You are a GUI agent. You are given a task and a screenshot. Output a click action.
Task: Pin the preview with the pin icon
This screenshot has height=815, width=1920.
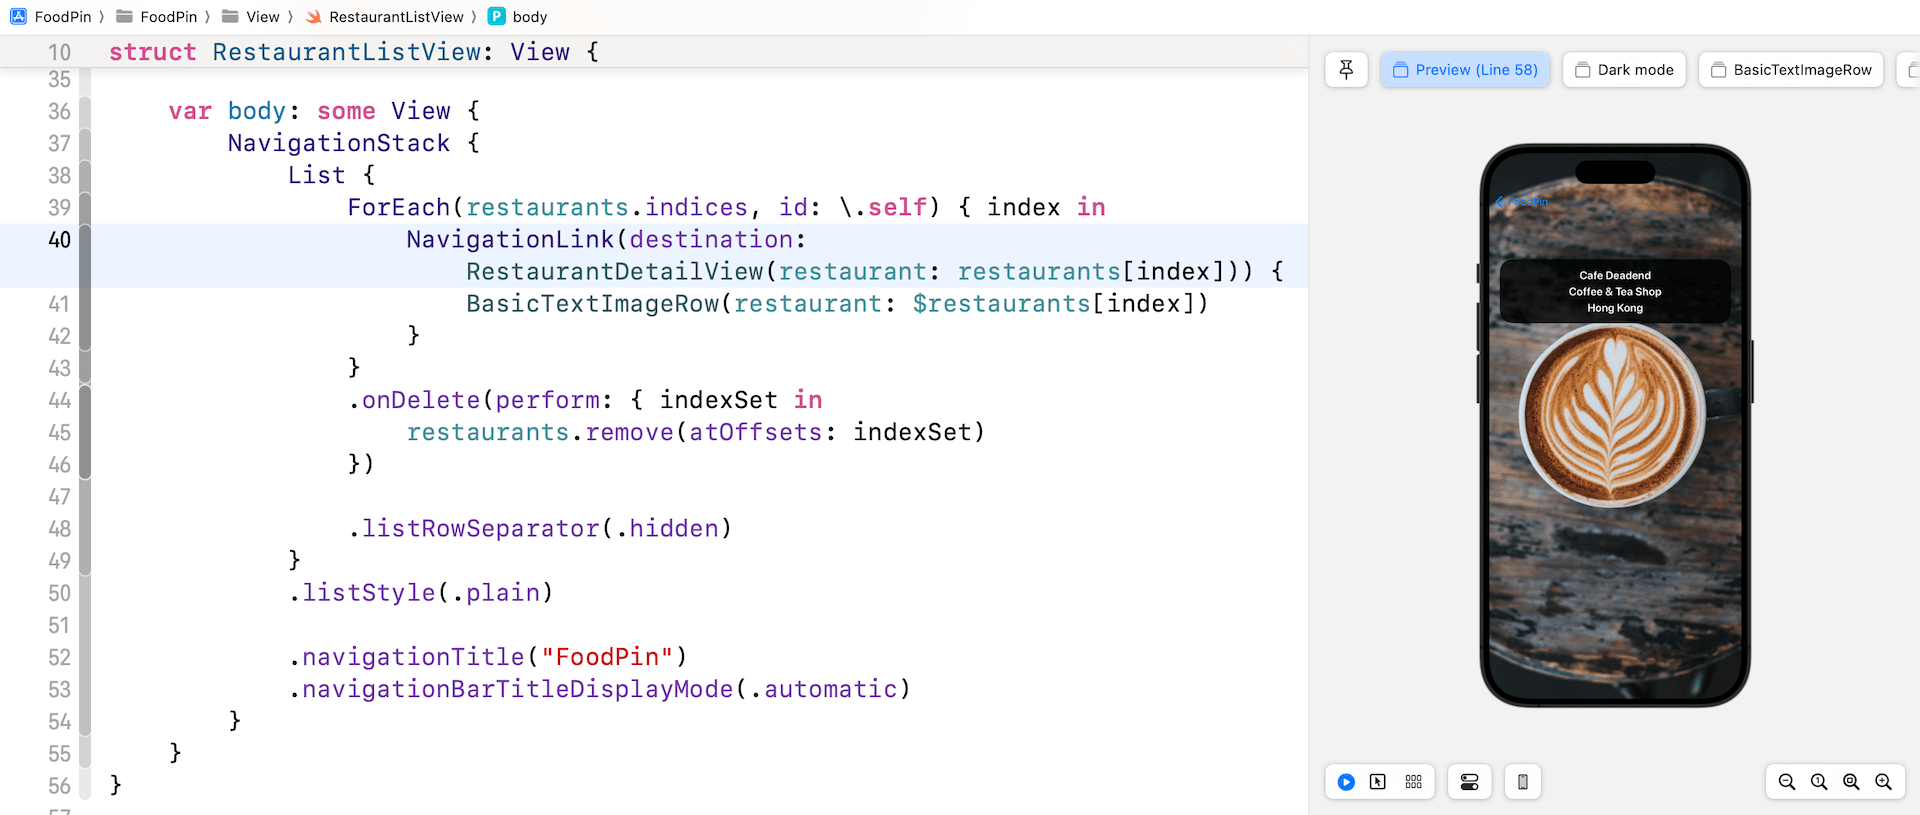point(1346,70)
